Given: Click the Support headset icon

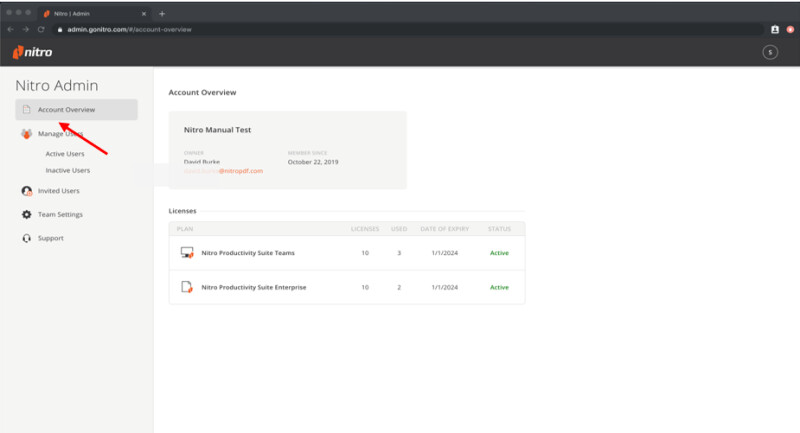Looking at the screenshot, I should (x=27, y=239).
